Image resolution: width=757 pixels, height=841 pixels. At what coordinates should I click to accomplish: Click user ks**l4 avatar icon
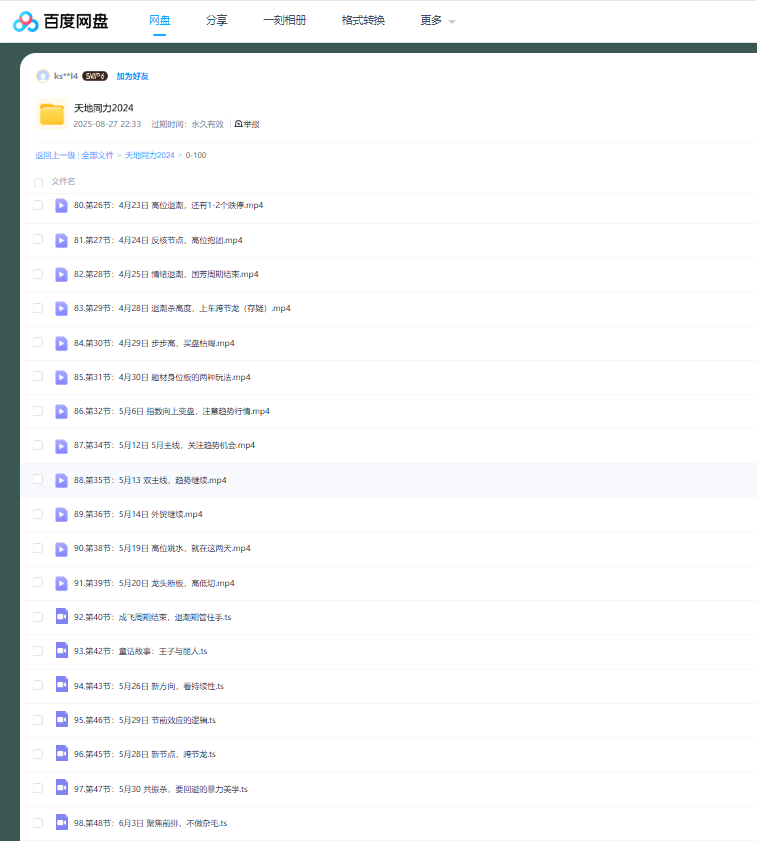tap(42, 76)
